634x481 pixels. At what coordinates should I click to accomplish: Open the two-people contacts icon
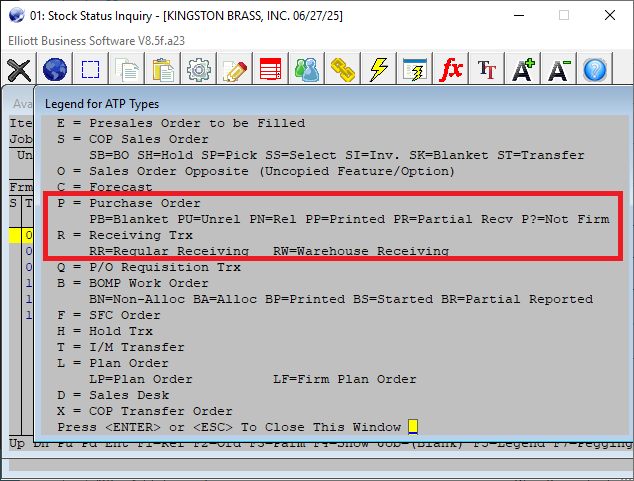click(x=307, y=70)
